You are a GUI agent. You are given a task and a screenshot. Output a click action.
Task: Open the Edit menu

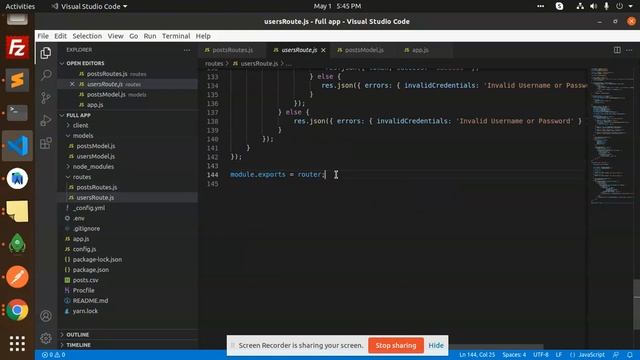pos(60,36)
